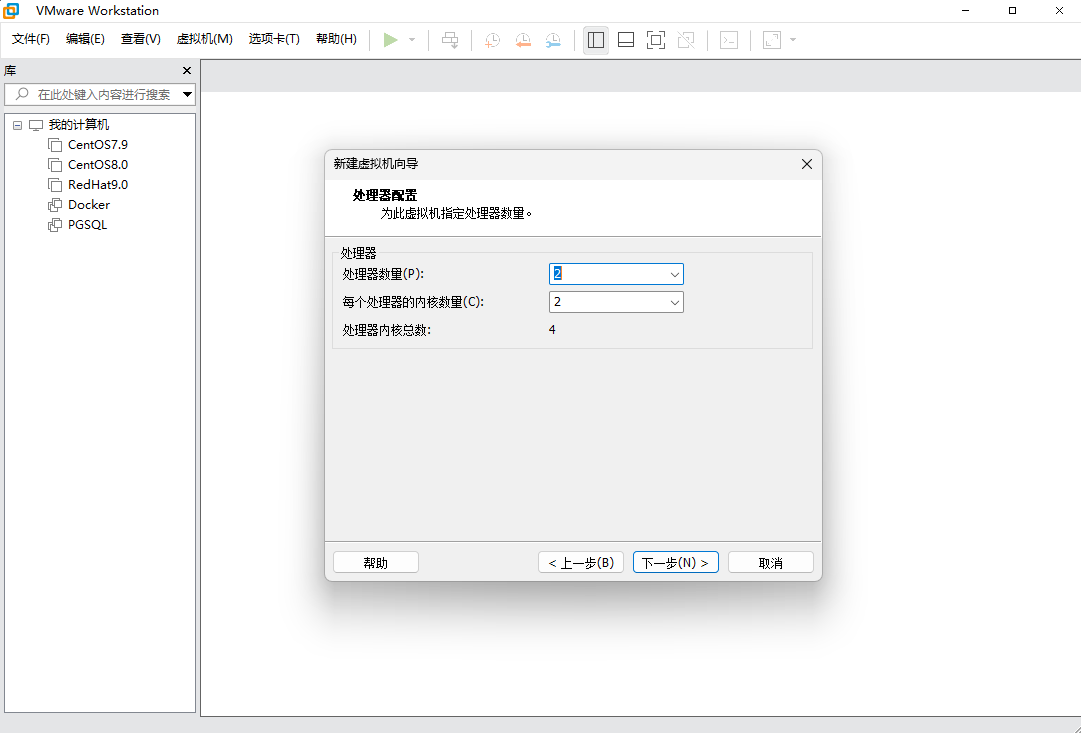
Task: Click the 为此虚拟机指定处理器数量 description text
Action: (456, 214)
